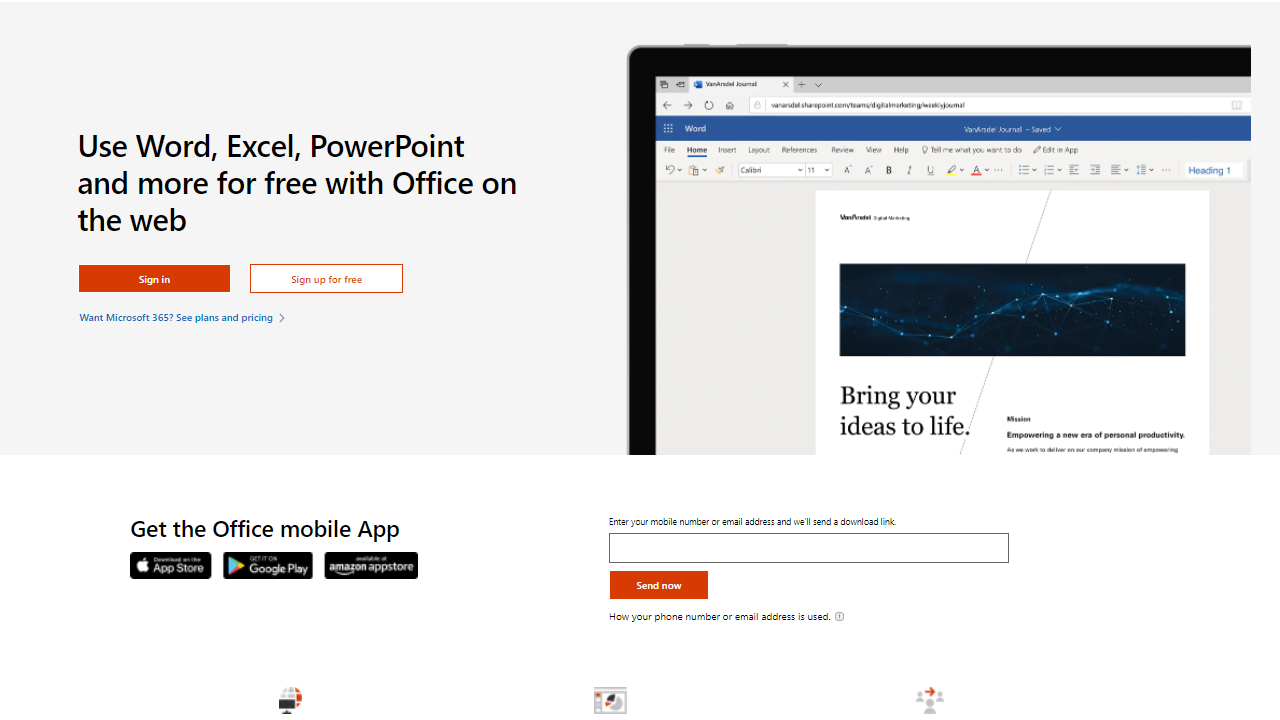Open the Microsoft 365 plans and pricing link
Image resolution: width=1280 pixels, height=720 pixels.
[183, 318]
